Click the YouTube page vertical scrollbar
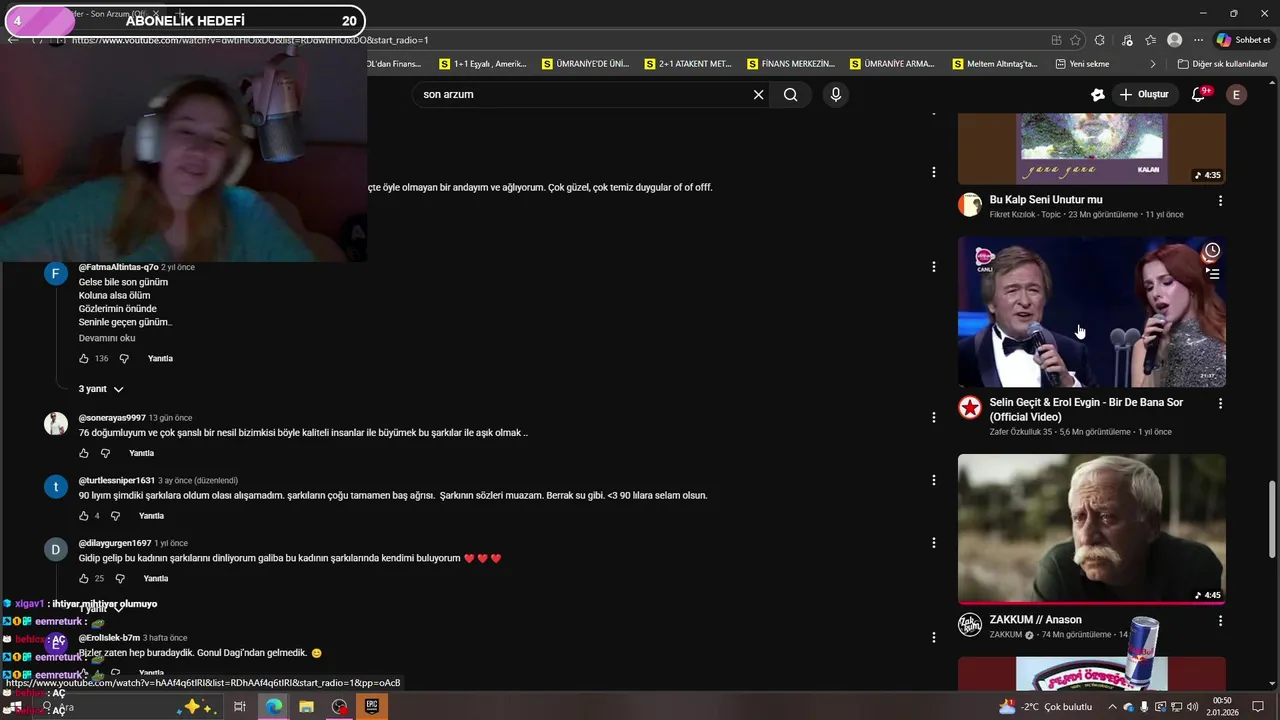Image resolution: width=1280 pixels, height=720 pixels. point(1273,520)
